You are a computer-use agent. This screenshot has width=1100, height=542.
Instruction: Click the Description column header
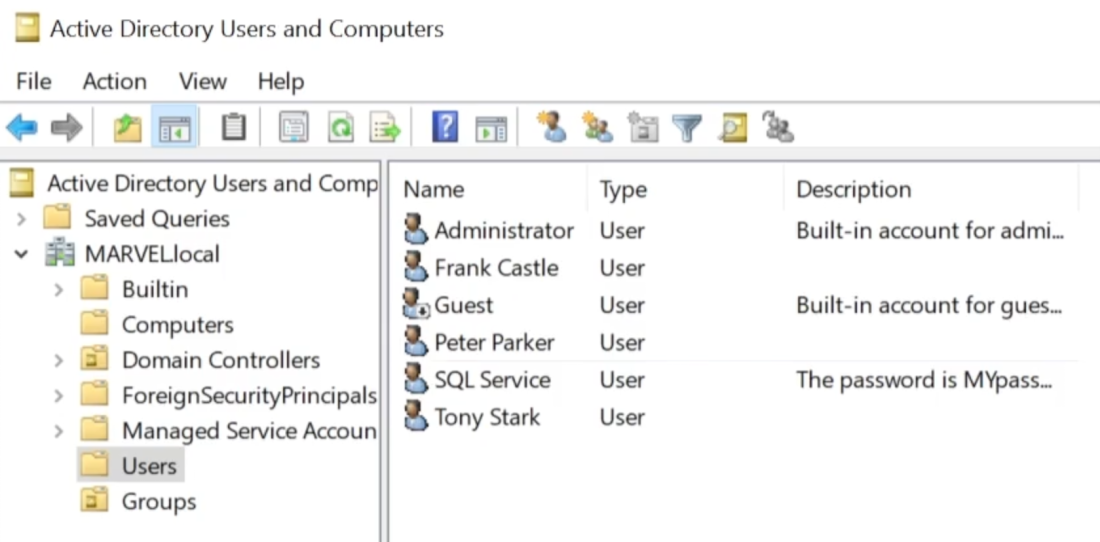[x=853, y=189]
